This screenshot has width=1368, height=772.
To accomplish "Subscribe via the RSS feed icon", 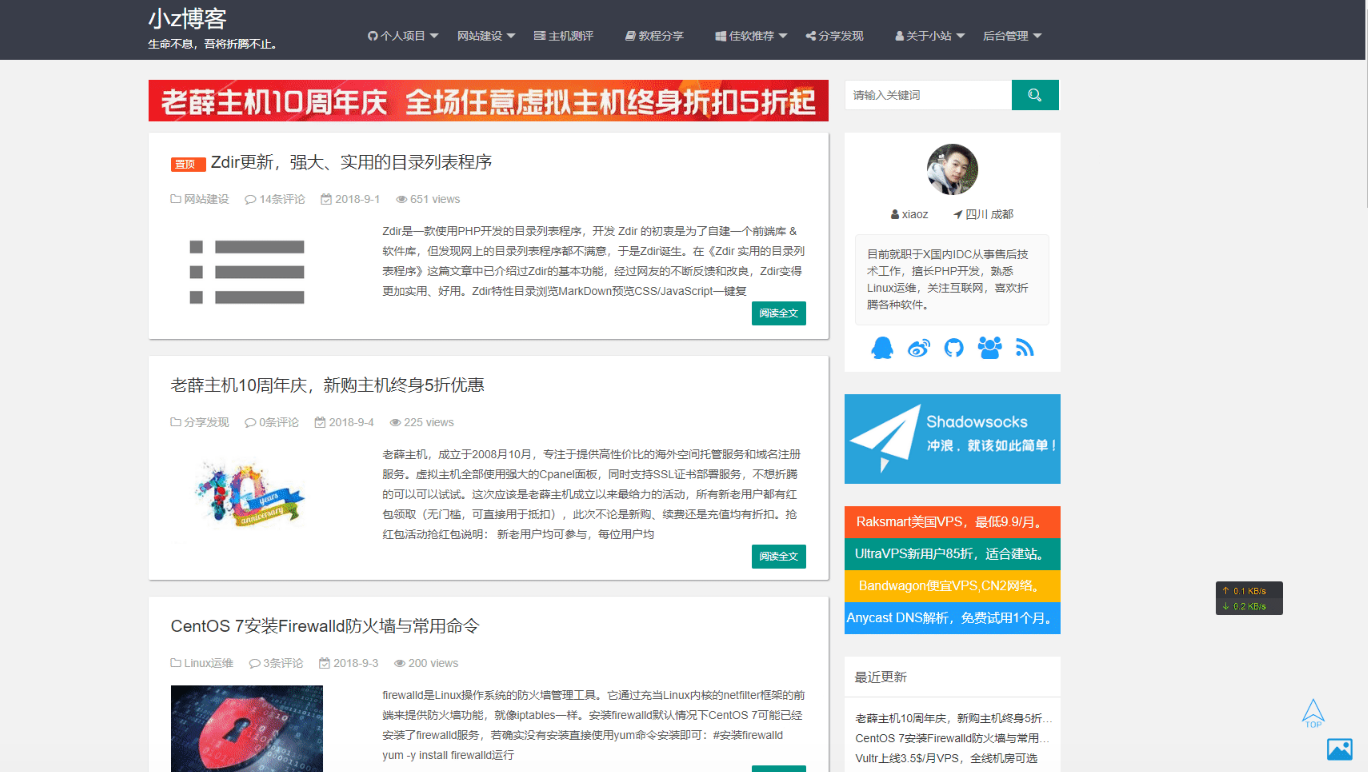I will pos(1024,347).
